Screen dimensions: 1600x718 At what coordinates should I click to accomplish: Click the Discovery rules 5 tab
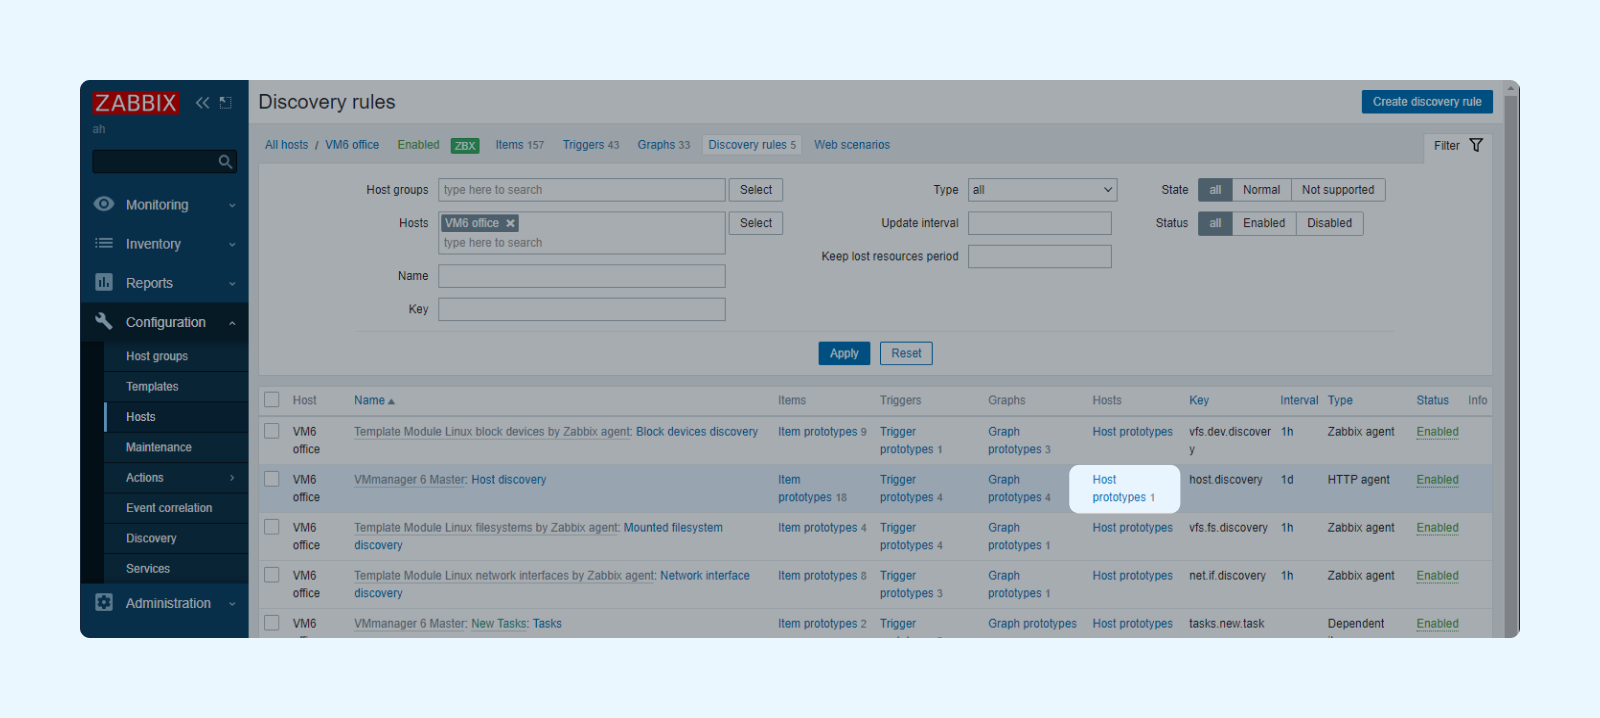(x=752, y=145)
